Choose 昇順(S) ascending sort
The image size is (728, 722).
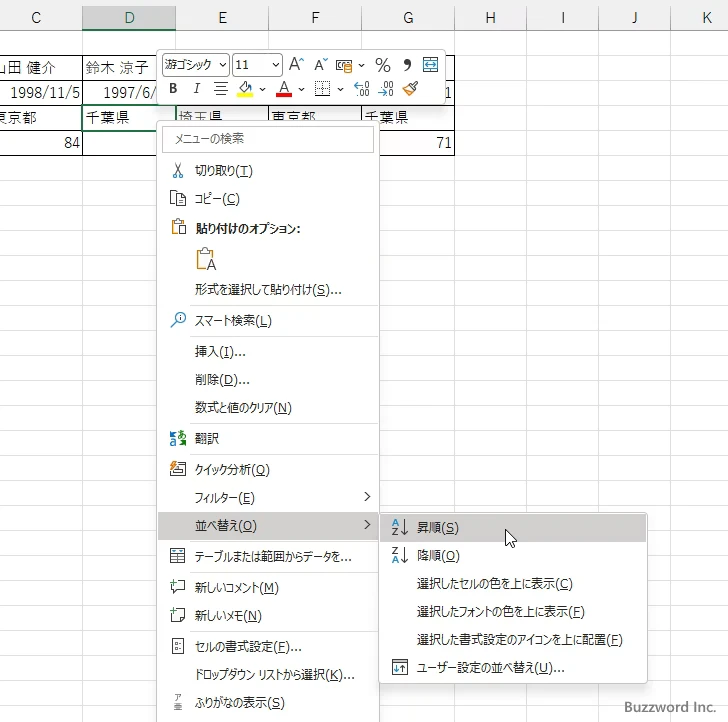tap(438, 527)
